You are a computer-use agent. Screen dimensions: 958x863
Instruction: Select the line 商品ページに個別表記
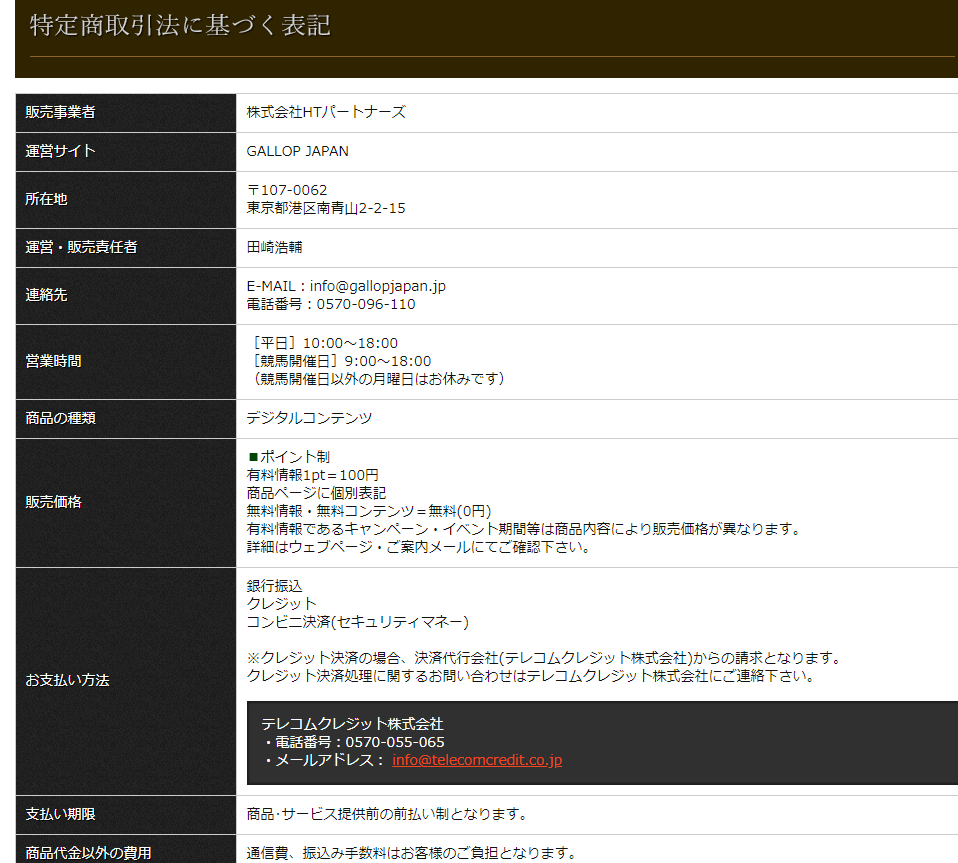pos(316,493)
